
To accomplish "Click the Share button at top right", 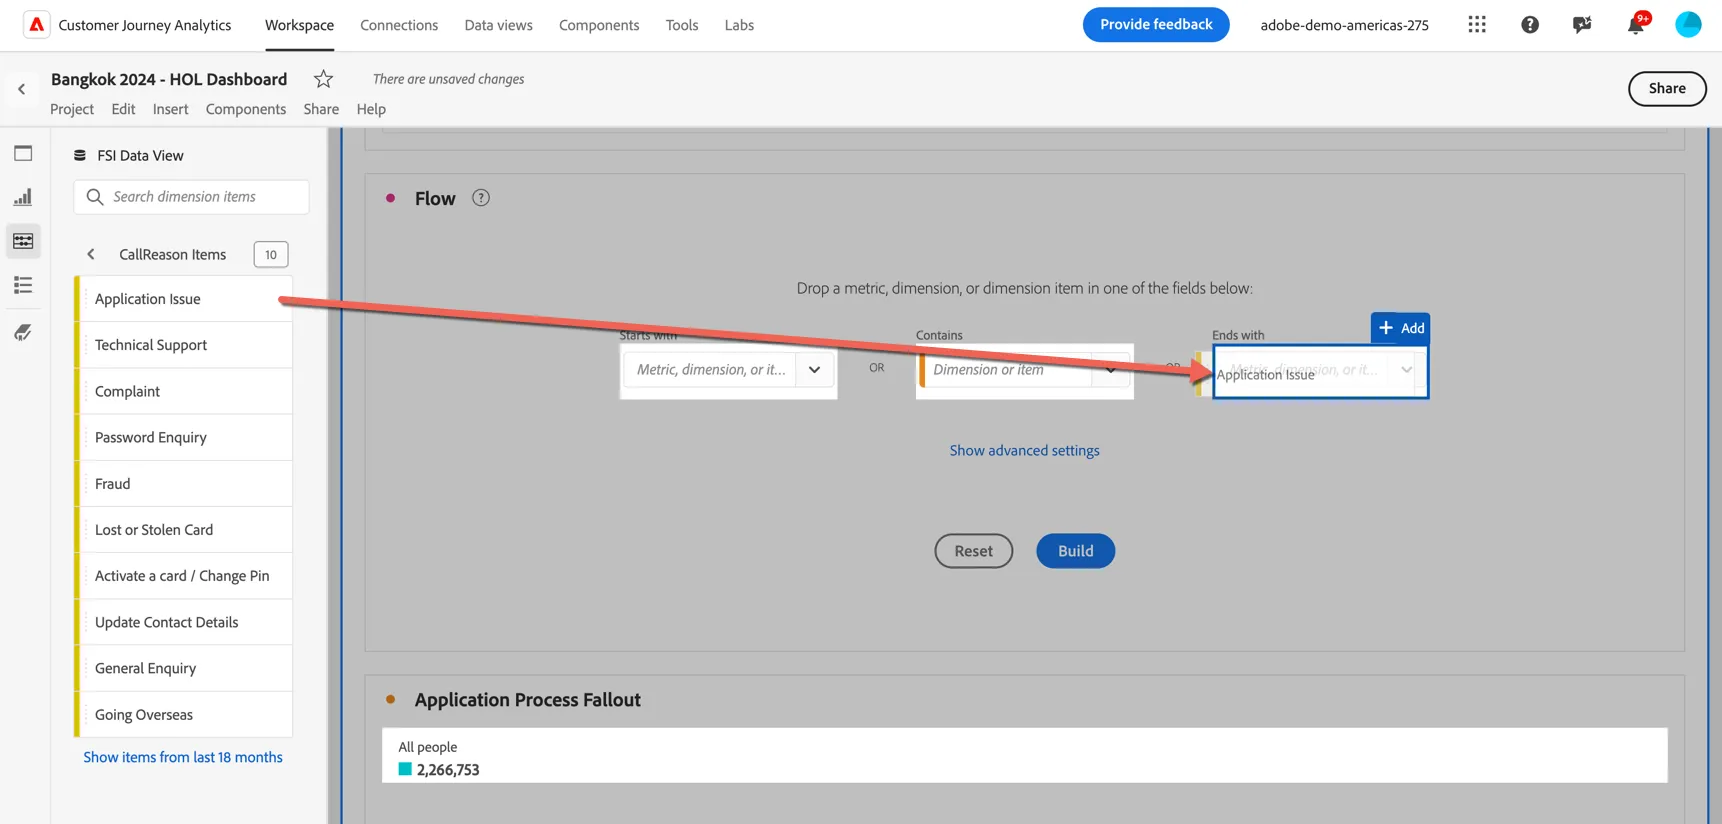I will tap(1667, 88).
